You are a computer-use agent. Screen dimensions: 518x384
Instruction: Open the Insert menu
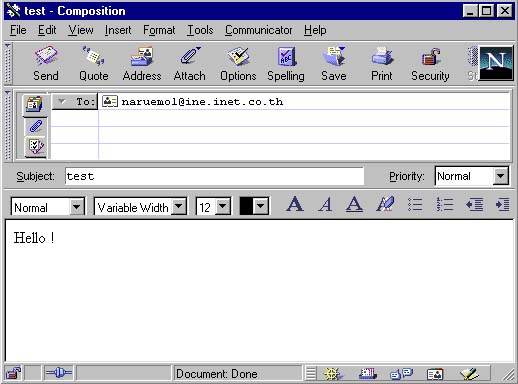118,30
